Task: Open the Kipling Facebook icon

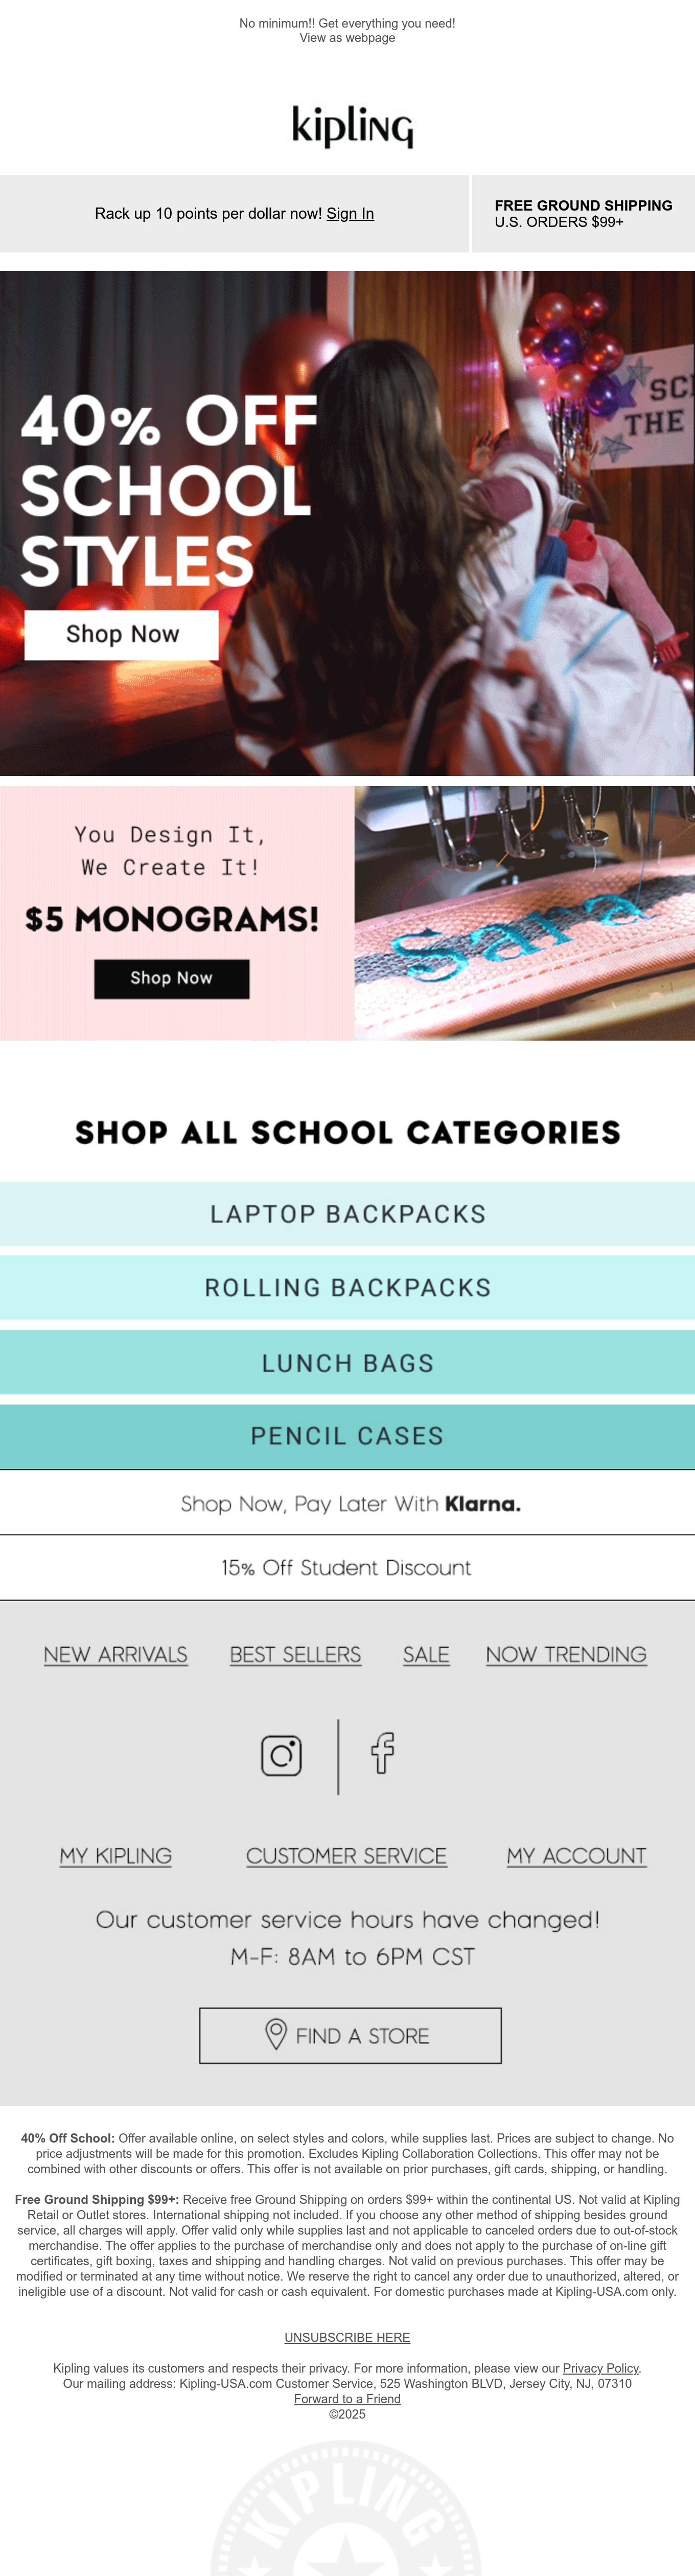Action: point(382,1753)
